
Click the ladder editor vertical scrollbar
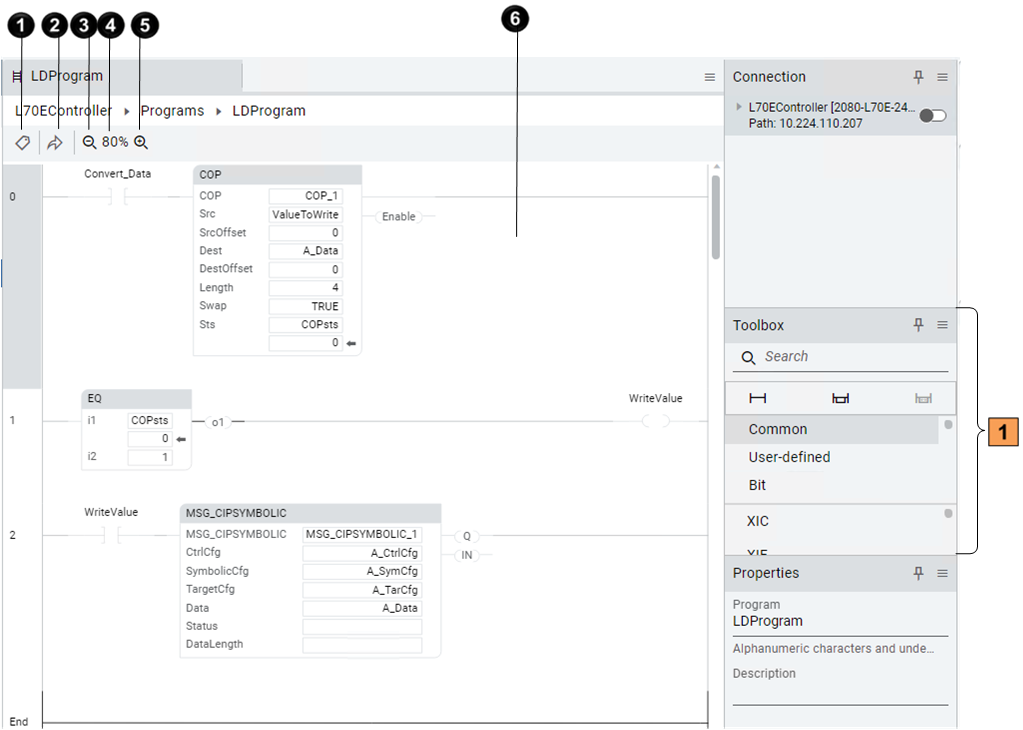[715, 217]
